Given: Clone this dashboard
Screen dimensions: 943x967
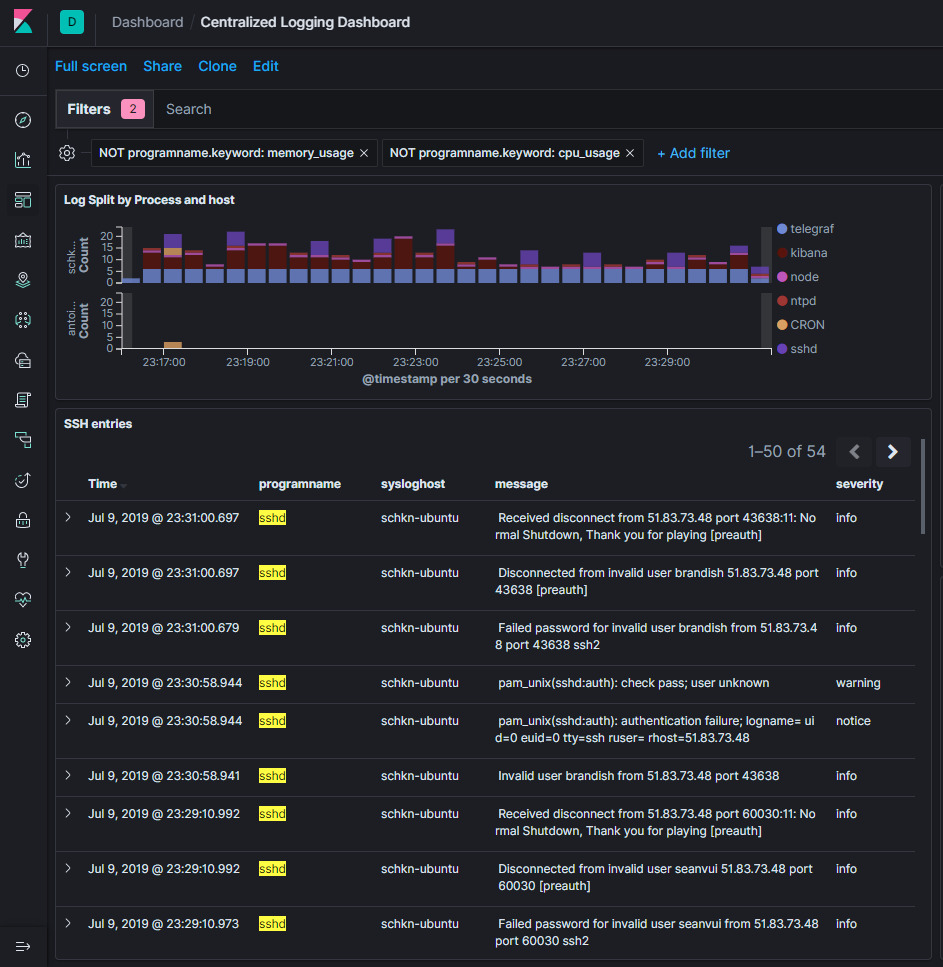Looking at the screenshot, I should coord(217,66).
